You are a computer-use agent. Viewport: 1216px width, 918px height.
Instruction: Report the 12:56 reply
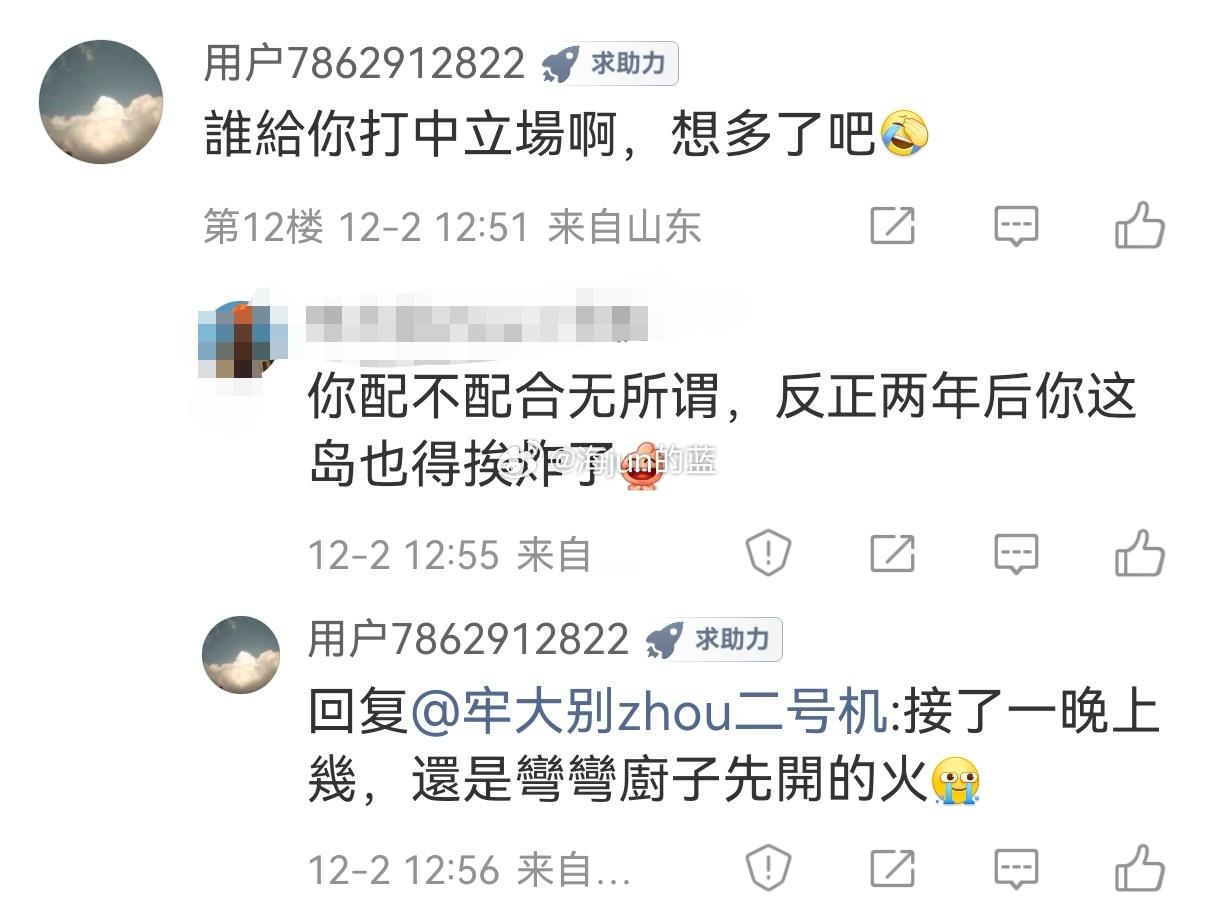click(768, 868)
